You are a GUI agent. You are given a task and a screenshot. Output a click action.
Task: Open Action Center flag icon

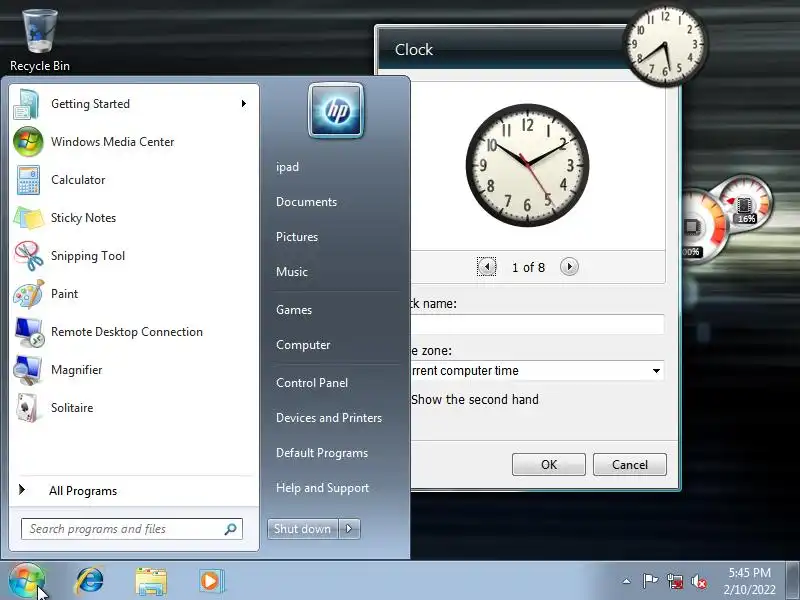(650, 581)
